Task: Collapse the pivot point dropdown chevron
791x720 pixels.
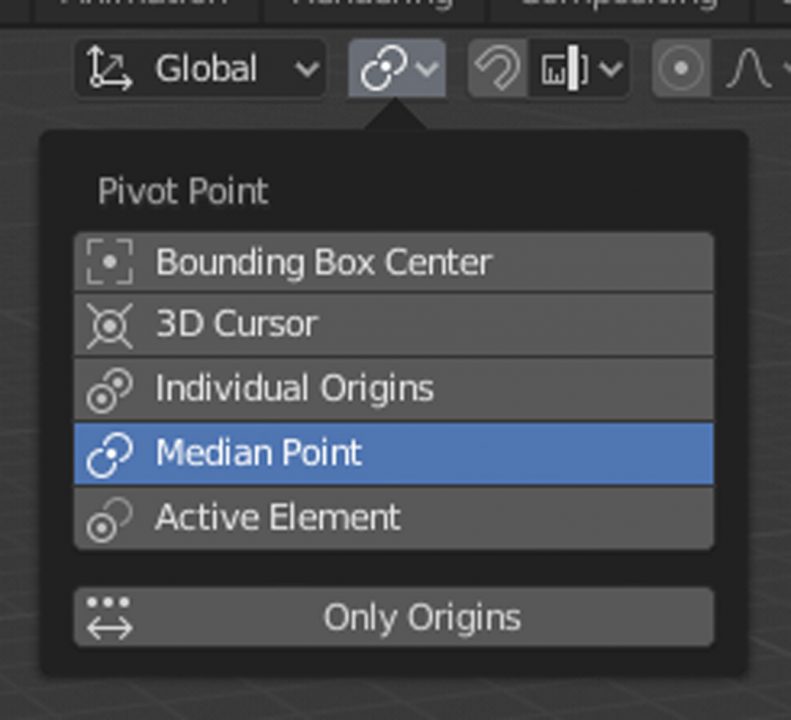Action: [x=427, y=69]
